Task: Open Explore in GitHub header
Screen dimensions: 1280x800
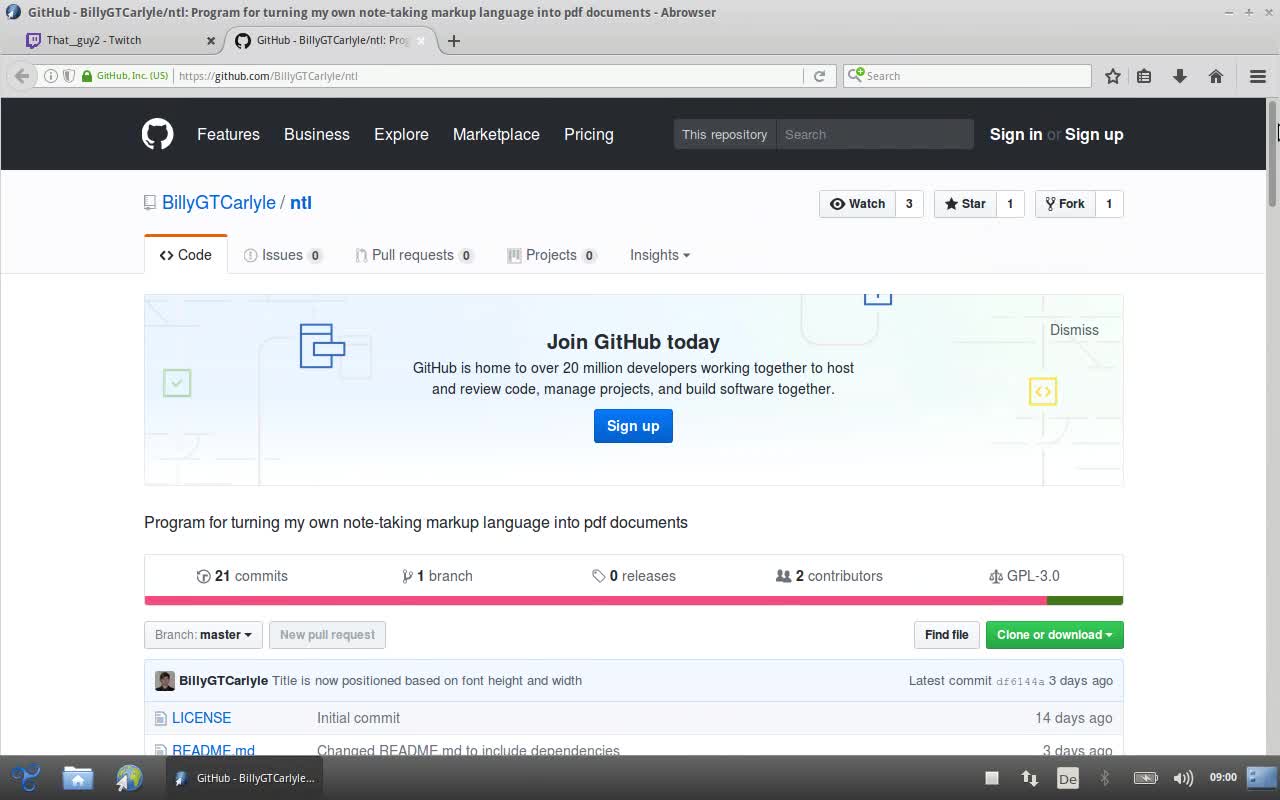Action: 401,134
